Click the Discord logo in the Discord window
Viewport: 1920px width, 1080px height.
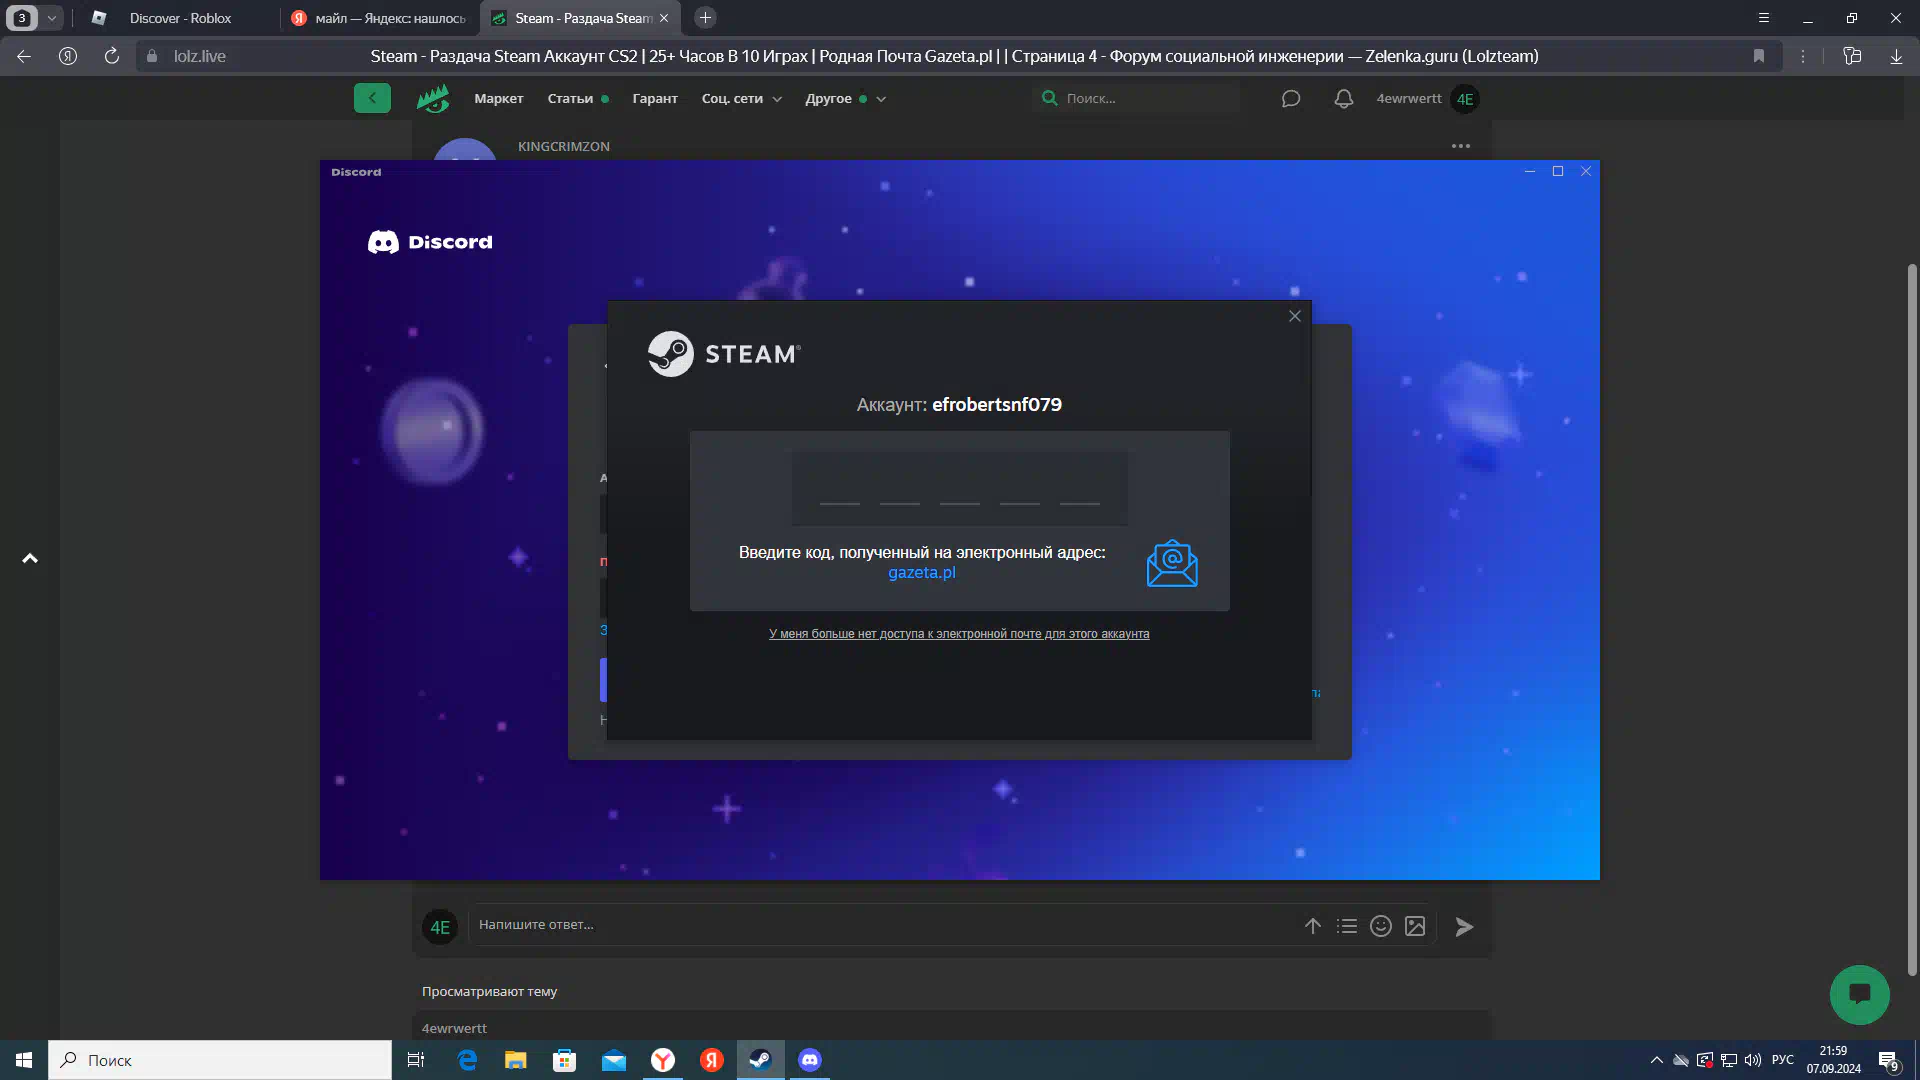pyautogui.click(x=430, y=242)
